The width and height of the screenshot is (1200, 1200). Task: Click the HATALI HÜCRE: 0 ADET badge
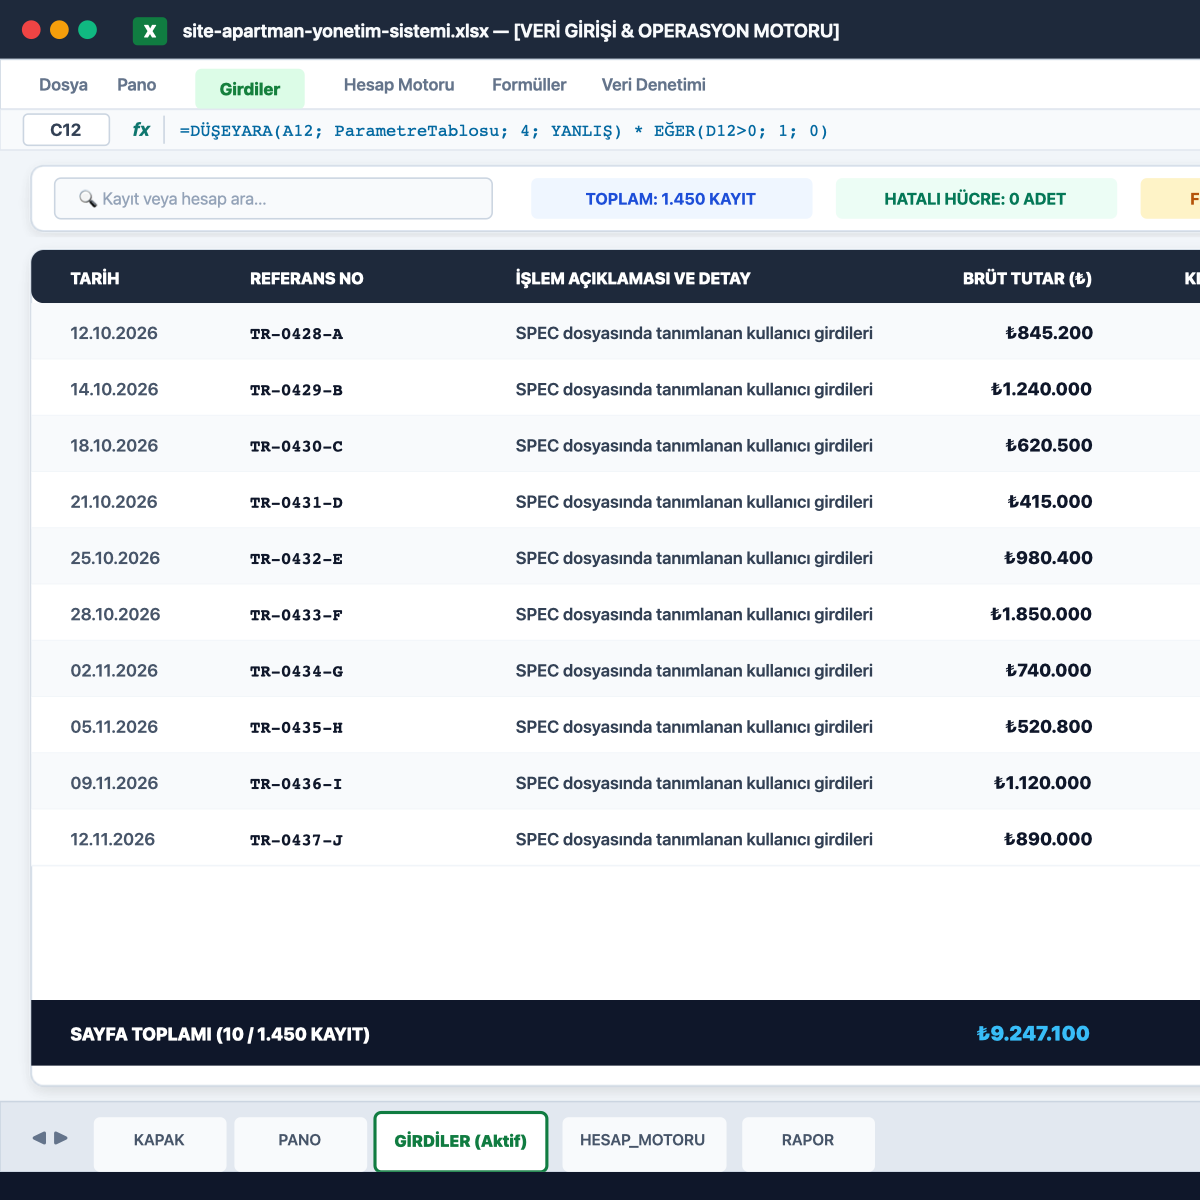coord(975,199)
